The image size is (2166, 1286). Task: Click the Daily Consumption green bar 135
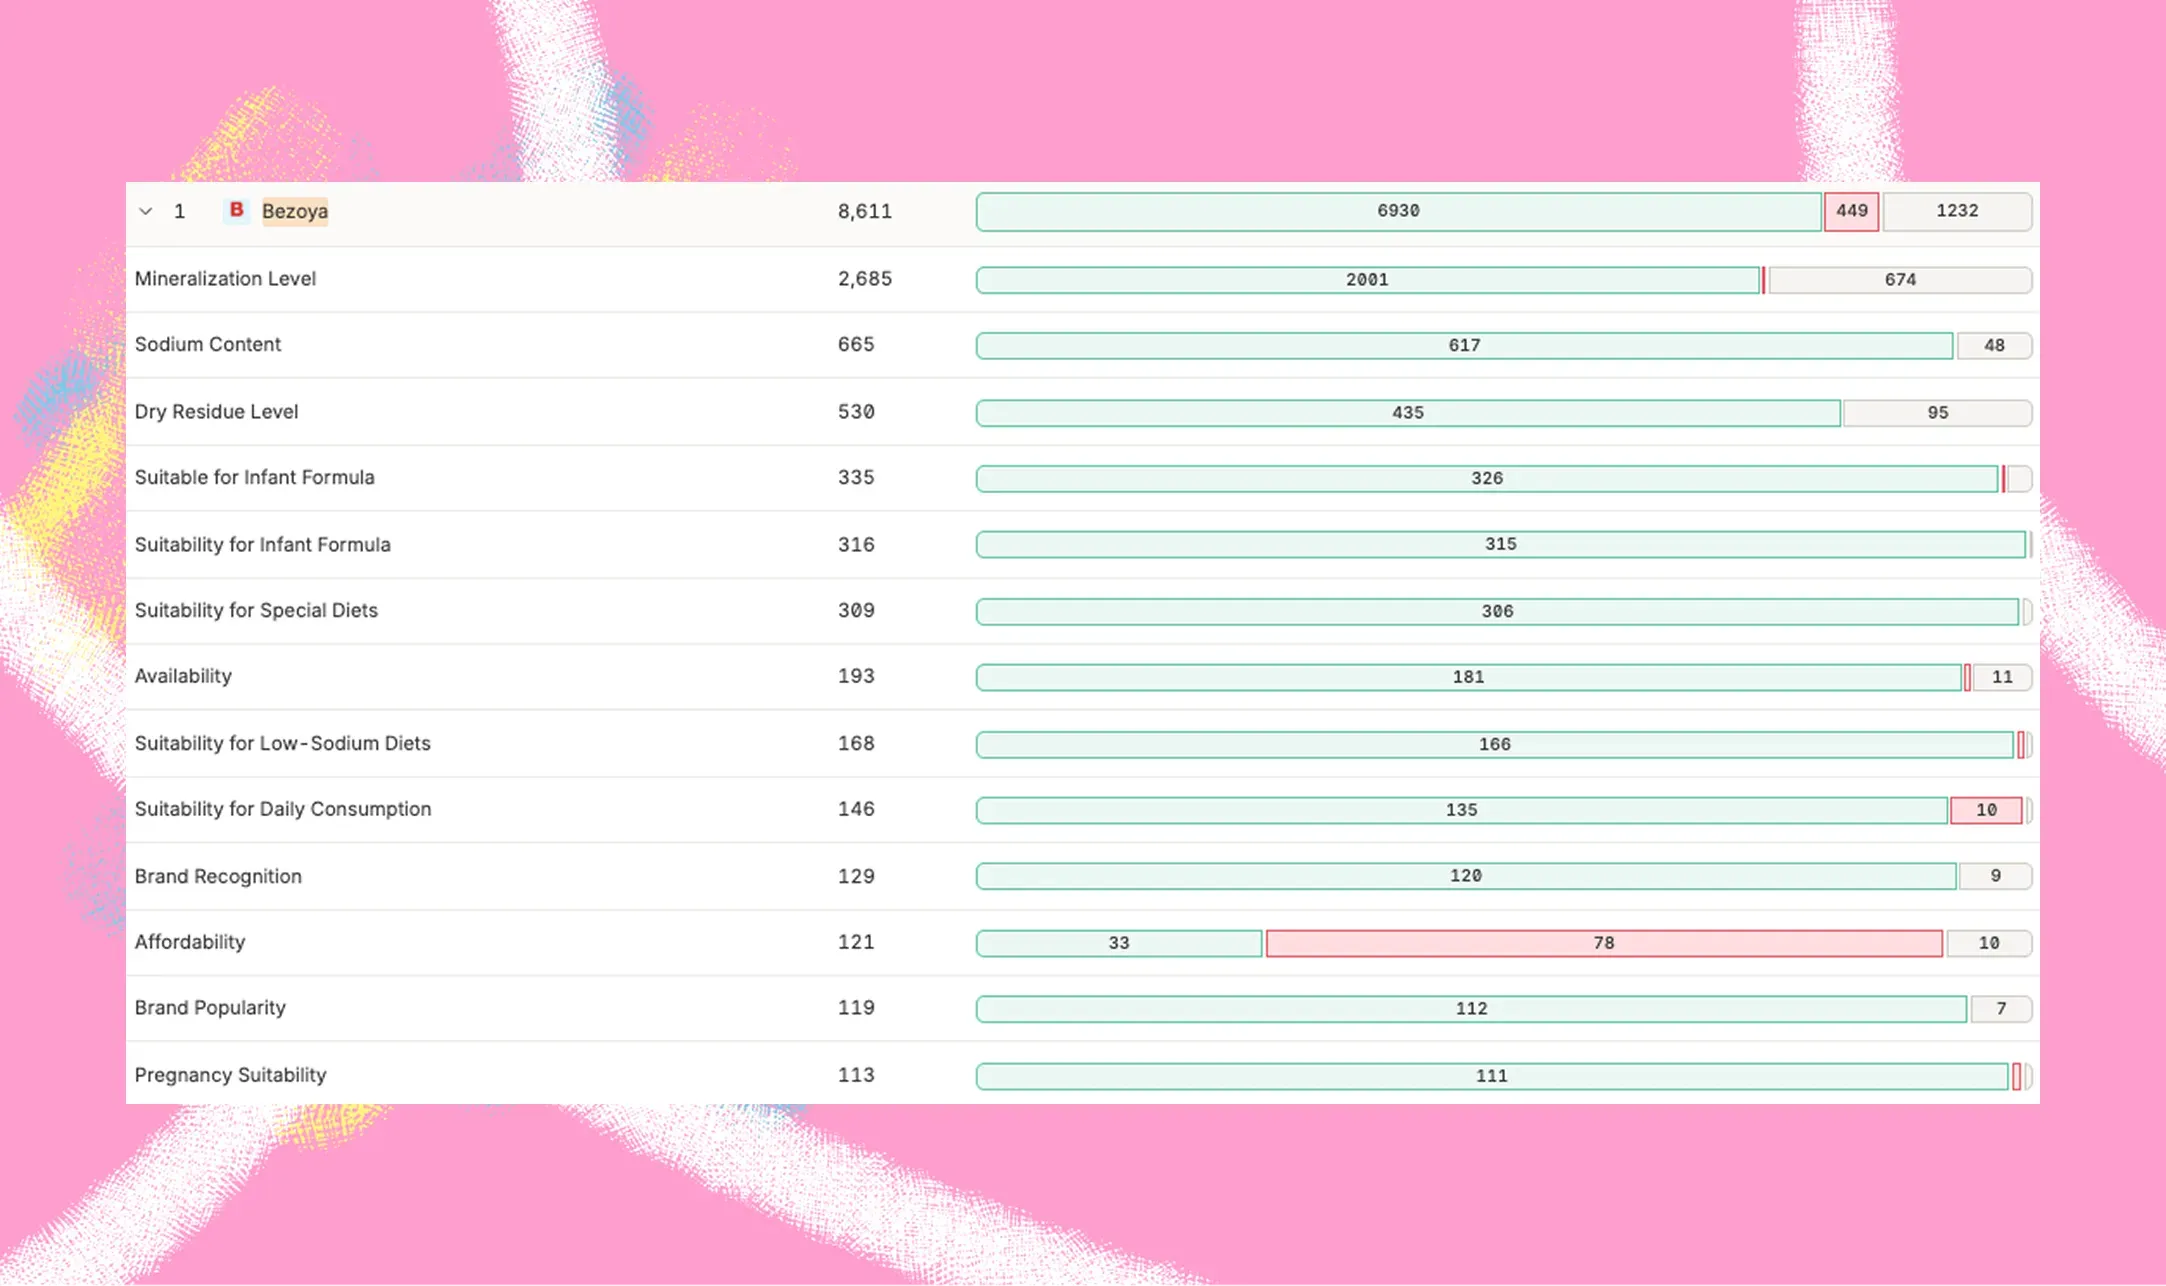click(1462, 811)
